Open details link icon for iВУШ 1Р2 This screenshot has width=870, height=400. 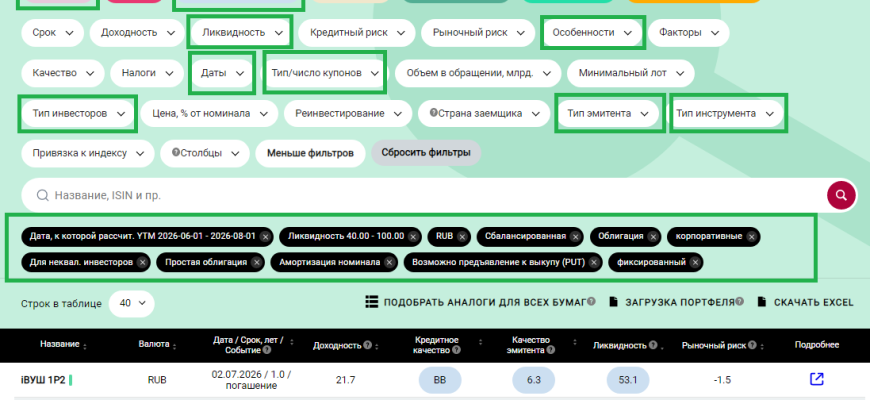(816, 380)
